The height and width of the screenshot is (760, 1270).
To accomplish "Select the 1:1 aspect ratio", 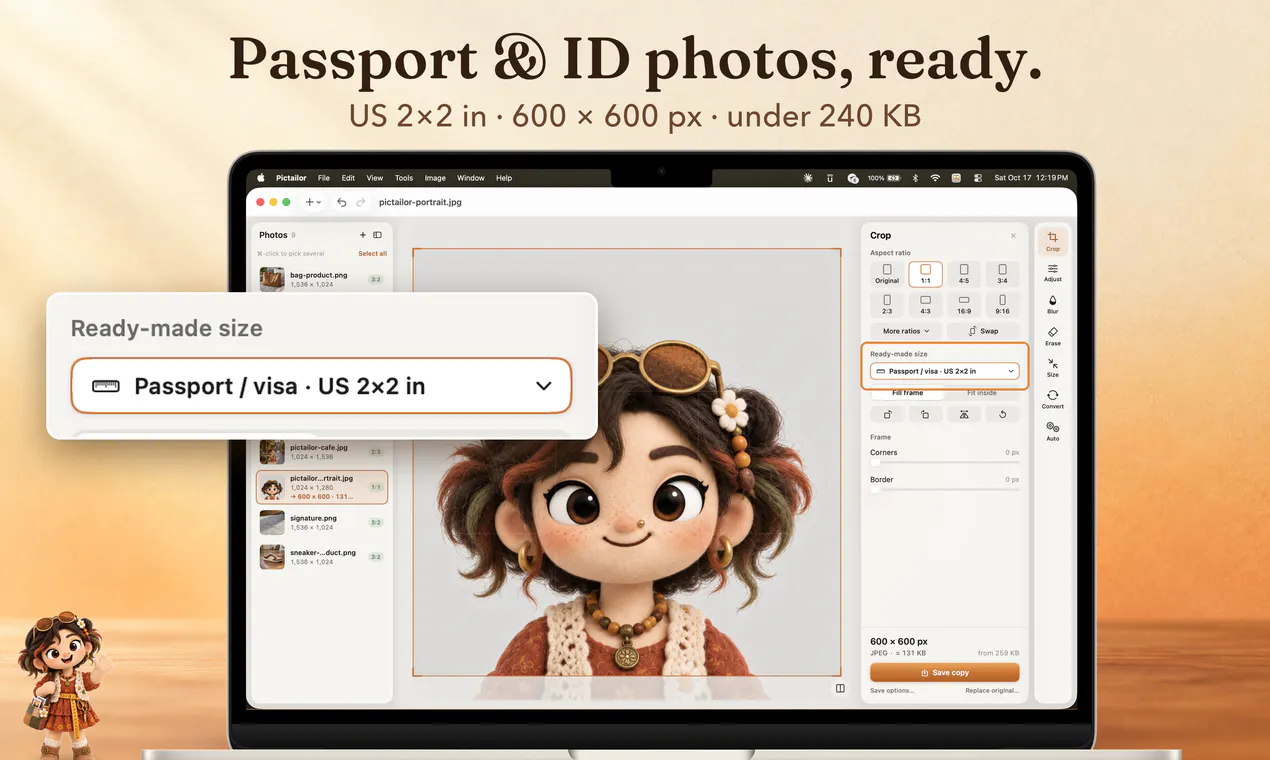I will (x=926, y=274).
